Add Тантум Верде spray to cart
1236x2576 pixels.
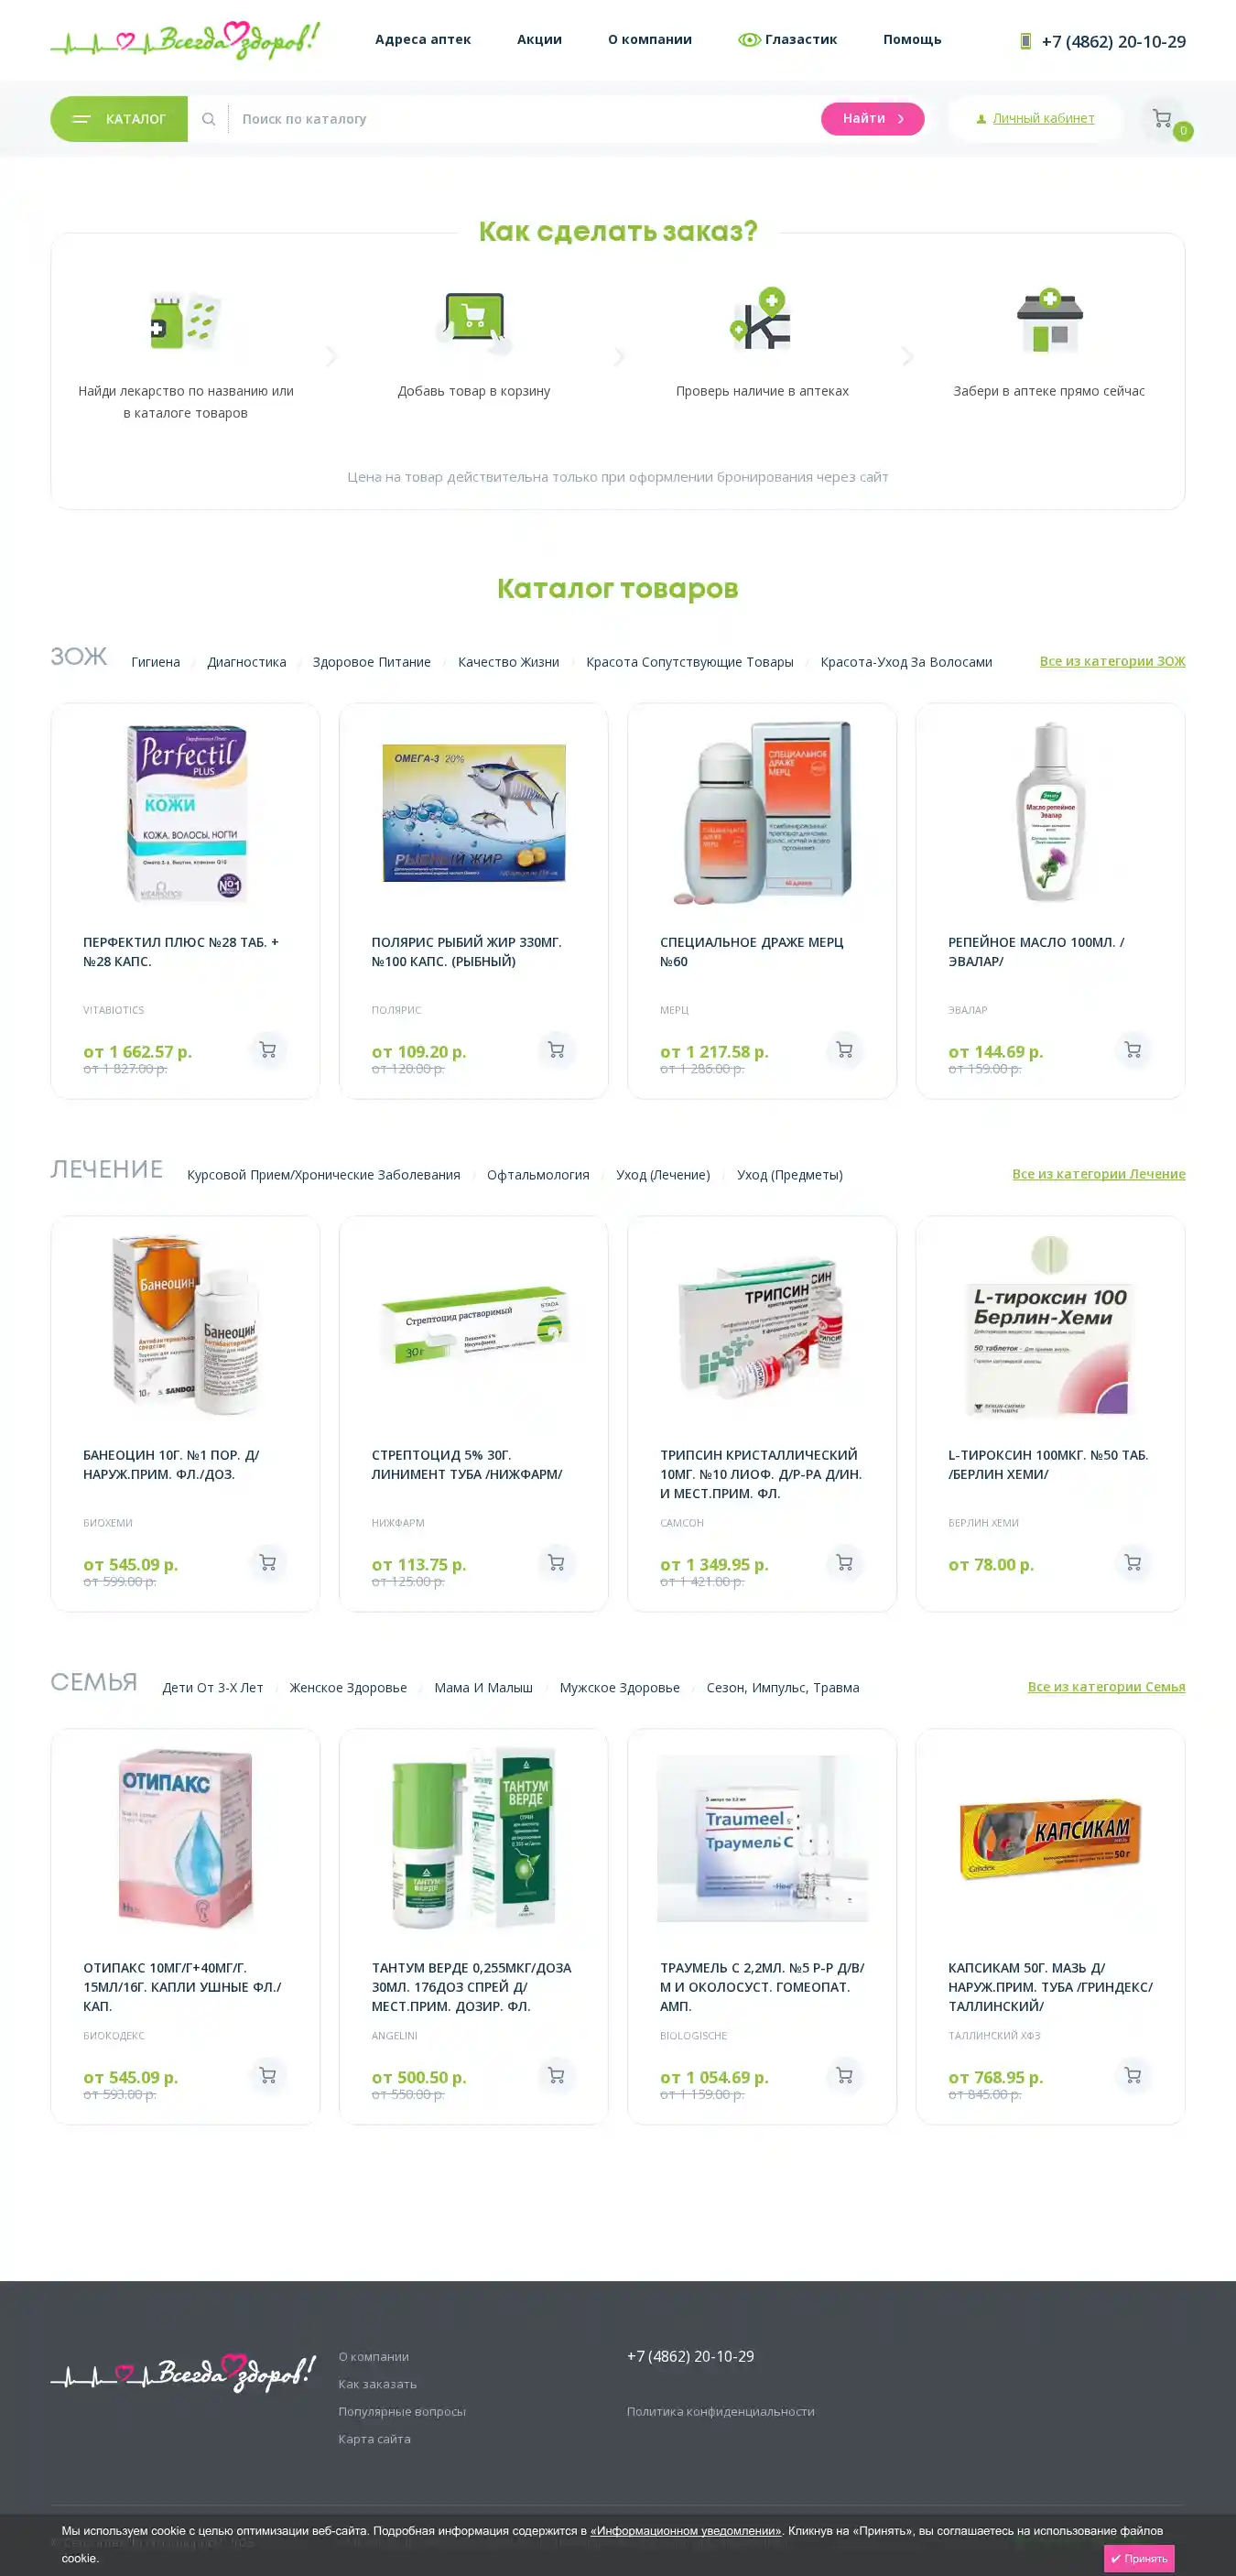[x=556, y=2076]
